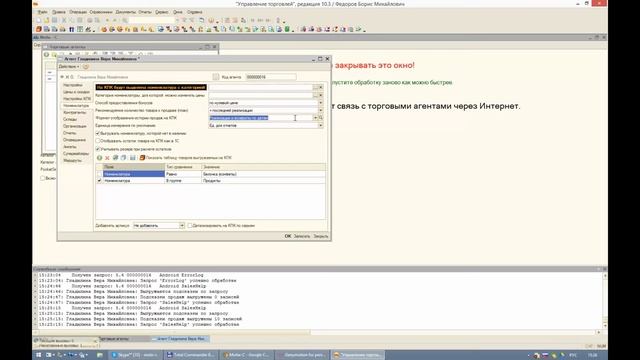The width and height of the screenshot is (640, 360).
Task: Click the Undo arrow in main toolbar
Action: coord(107,20)
